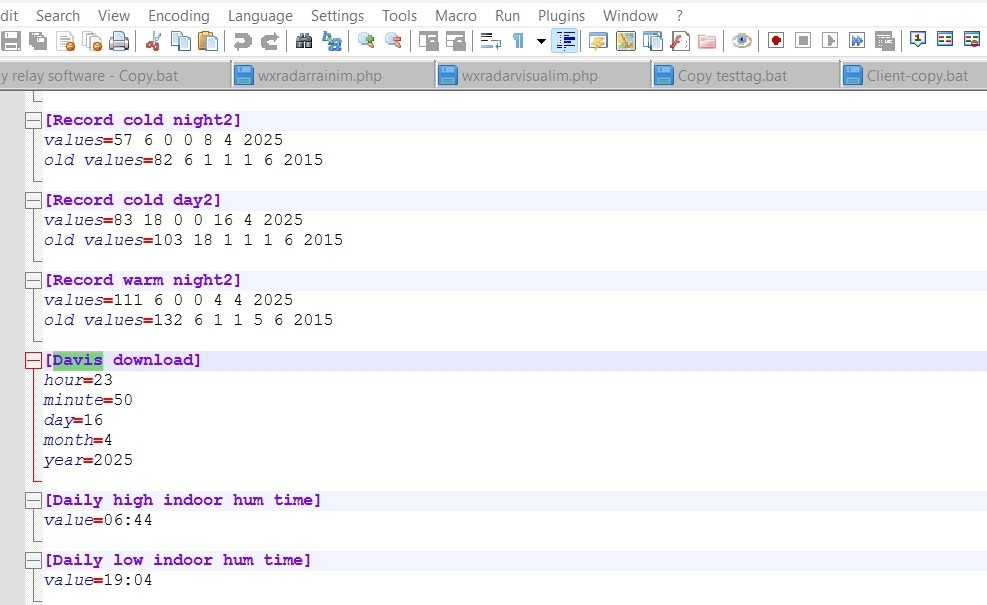Click the Close document toolbar icon
This screenshot has width=987, height=605.
(x=65, y=41)
